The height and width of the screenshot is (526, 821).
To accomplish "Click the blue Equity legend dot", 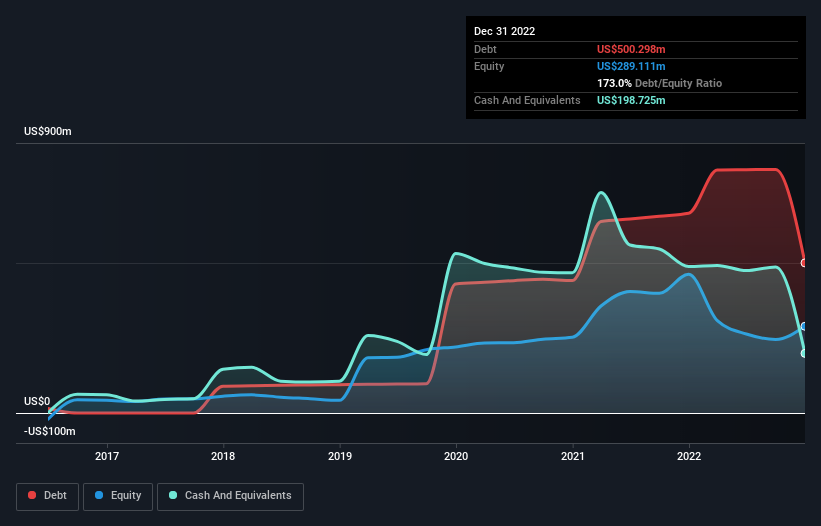I will pos(99,495).
